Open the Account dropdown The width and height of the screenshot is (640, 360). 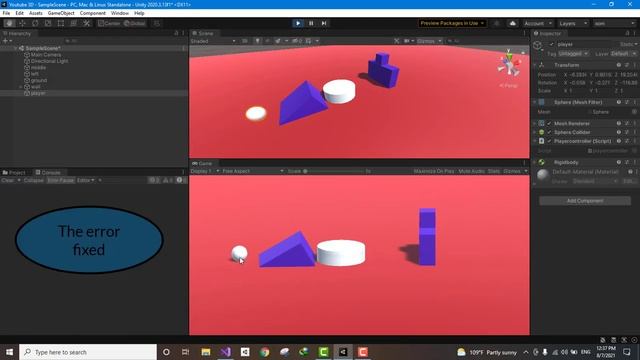tap(538, 23)
